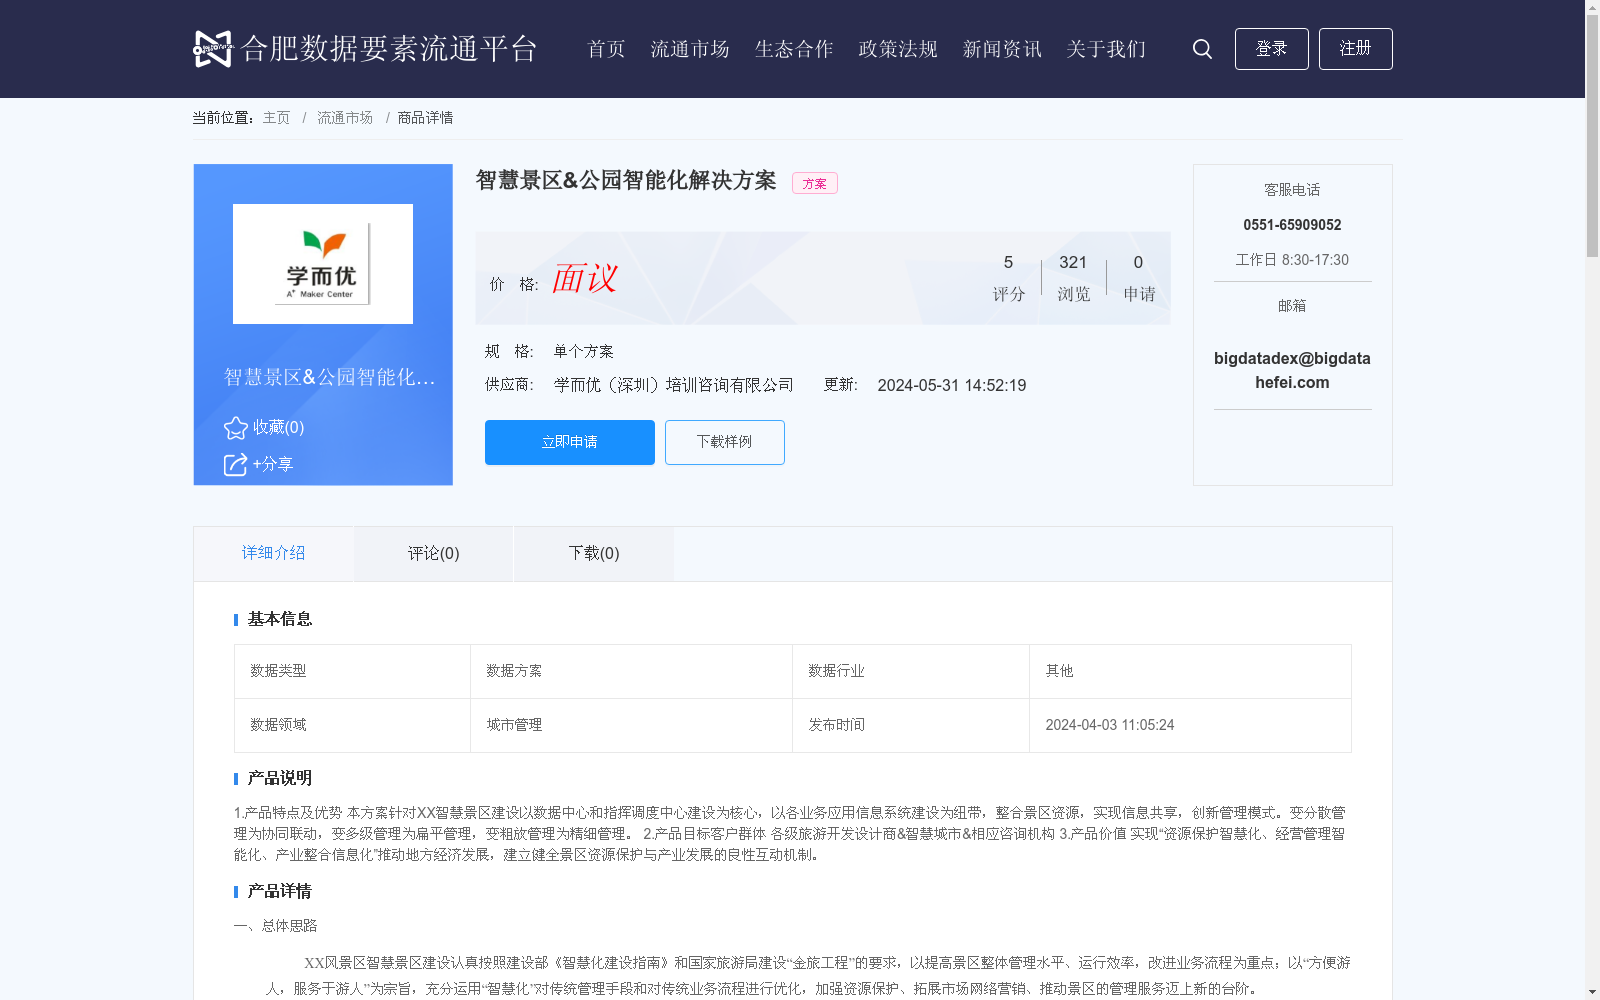
Task: Click the 登录 button
Action: tap(1271, 49)
